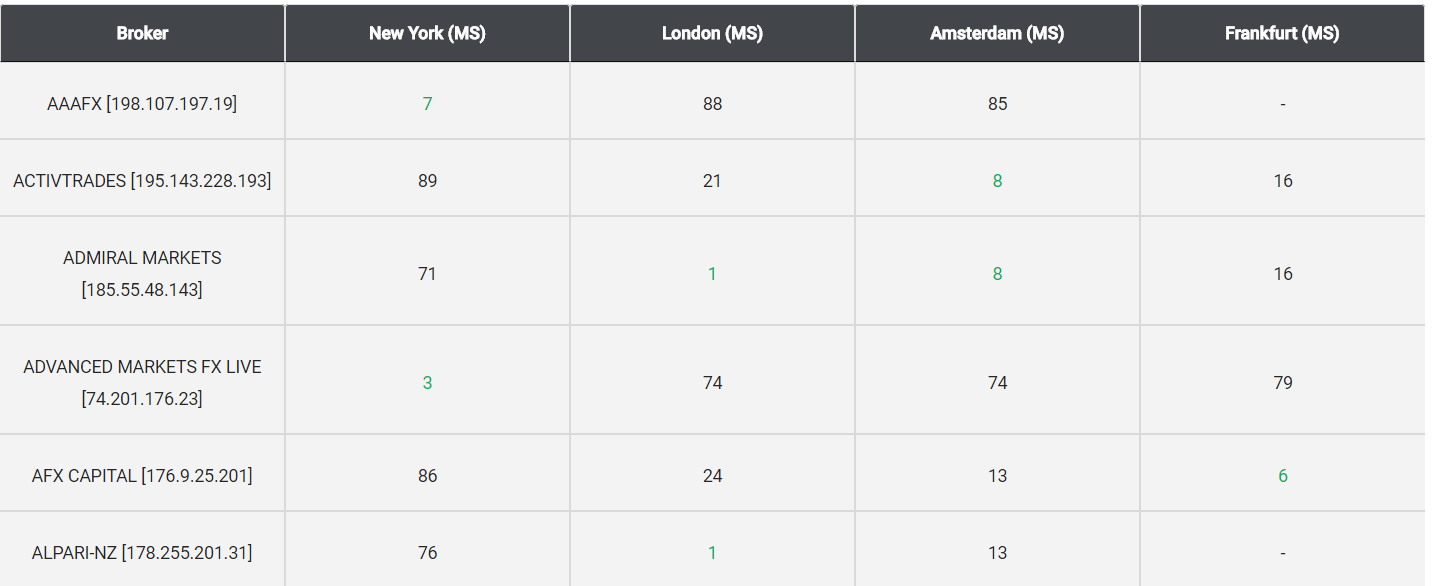Screen dimensions: 1432x586
Task: Click the London (MS) column header
Action: [712, 33]
